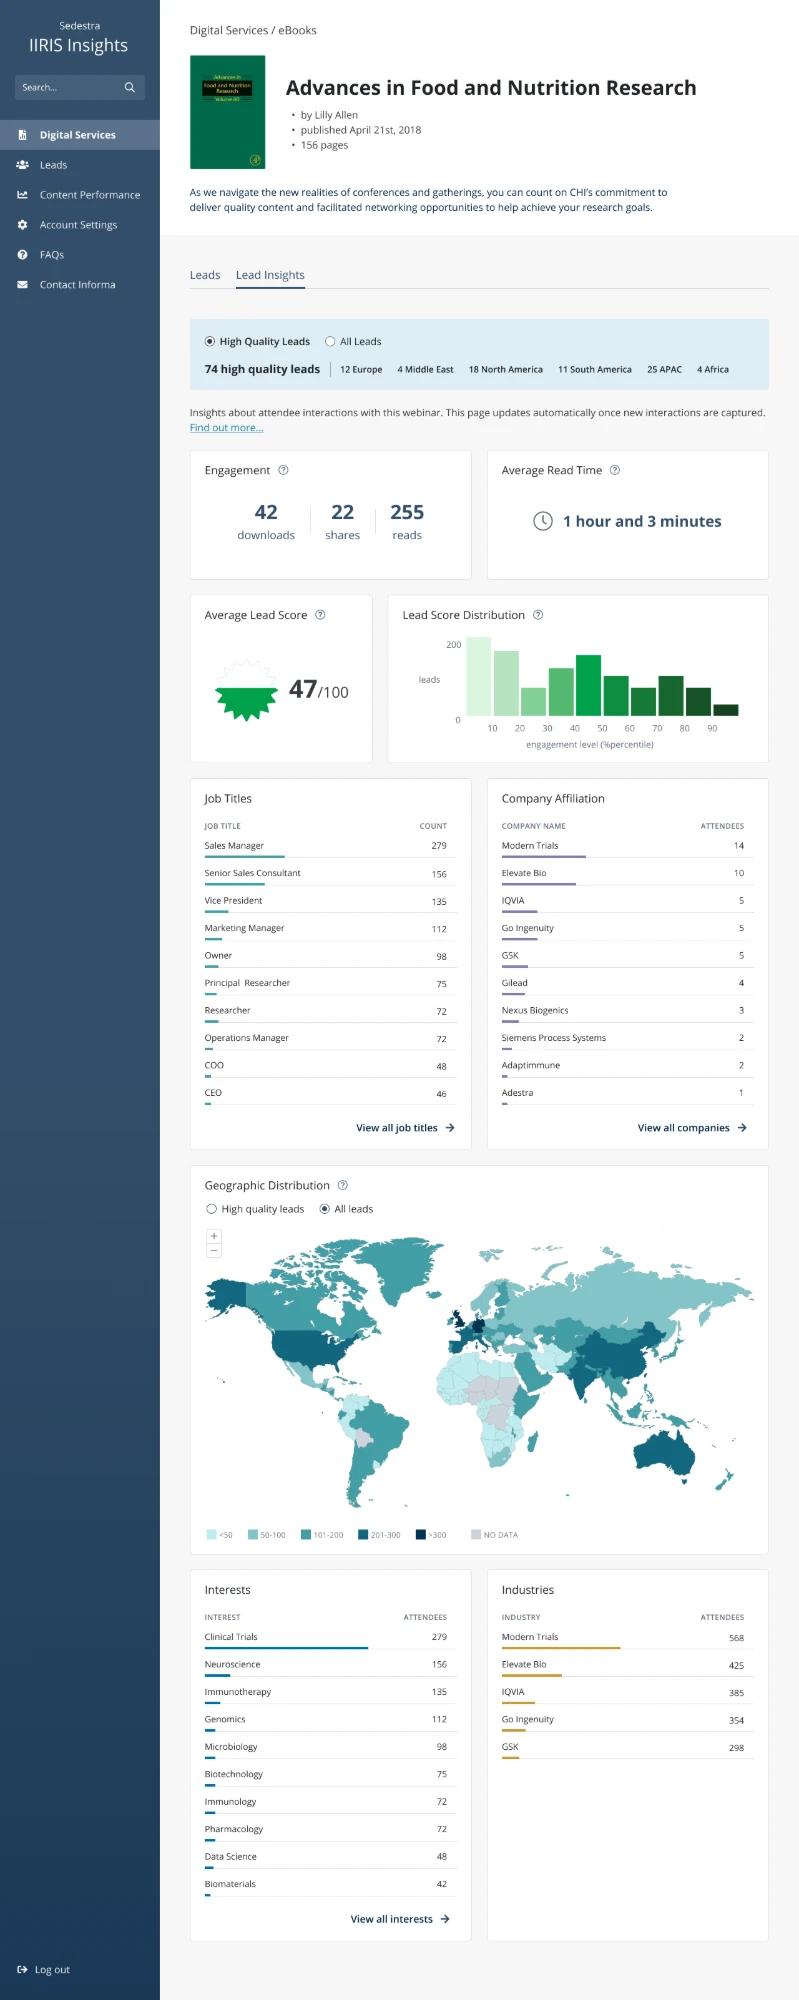
Task: Zoom in on the map with plus
Action: click(214, 1237)
